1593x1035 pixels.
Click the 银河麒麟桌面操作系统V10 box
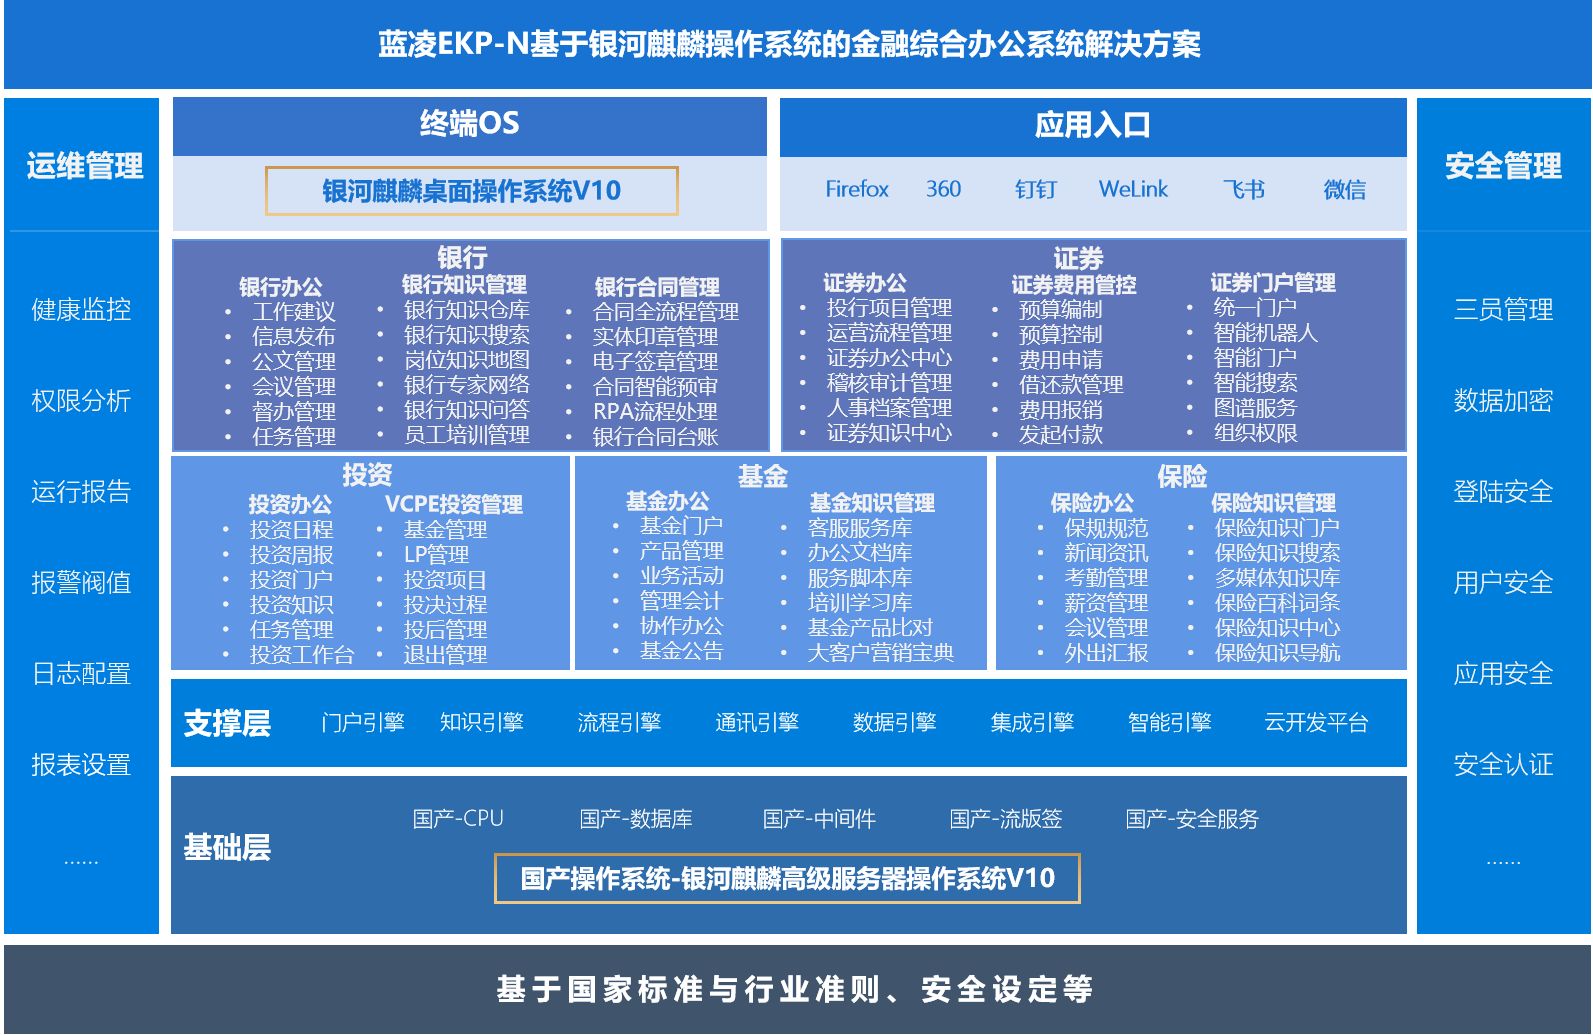coord(471,191)
